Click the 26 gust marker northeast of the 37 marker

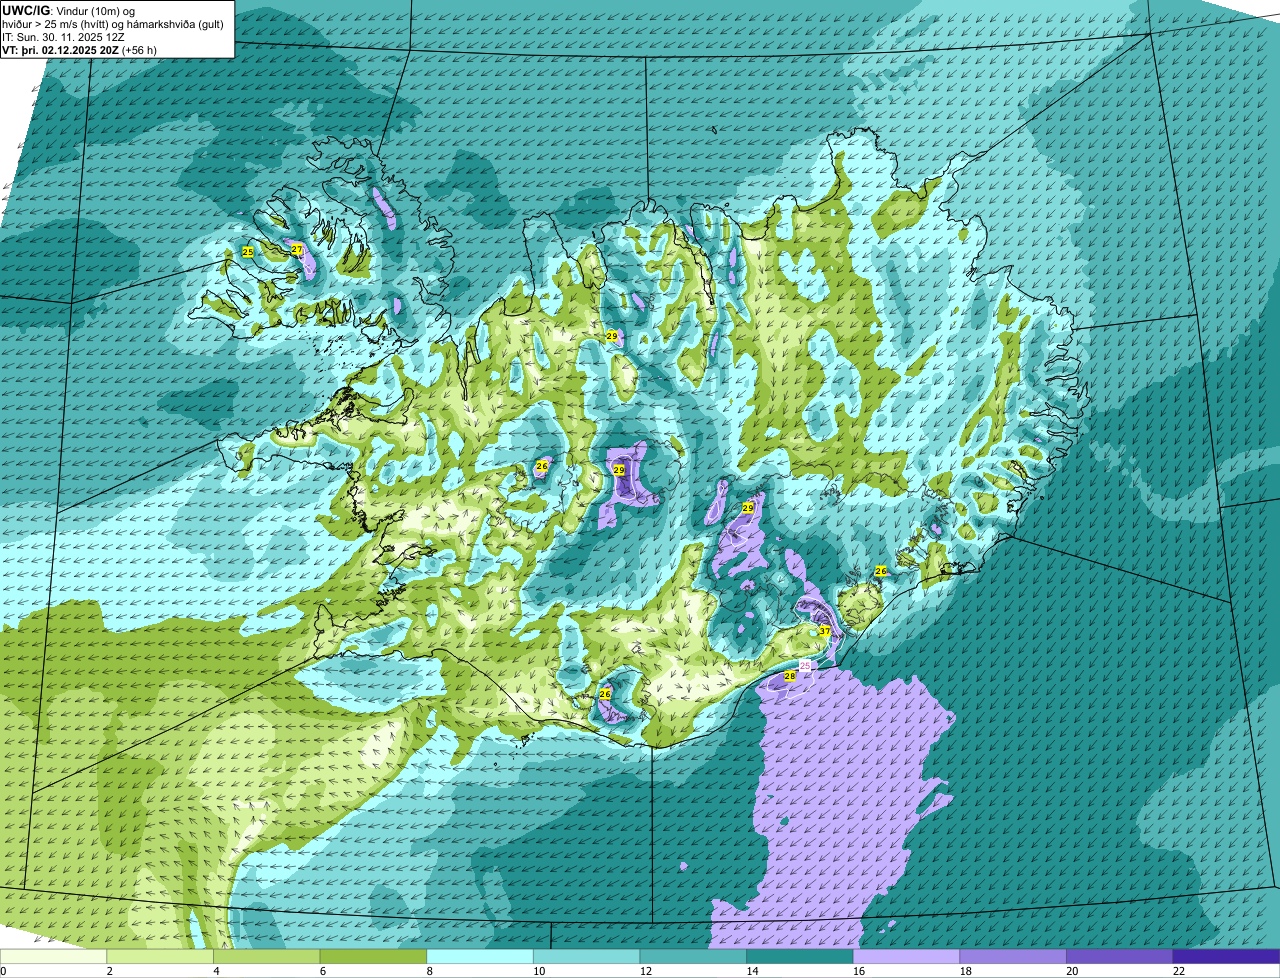click(x=881, y=571)
